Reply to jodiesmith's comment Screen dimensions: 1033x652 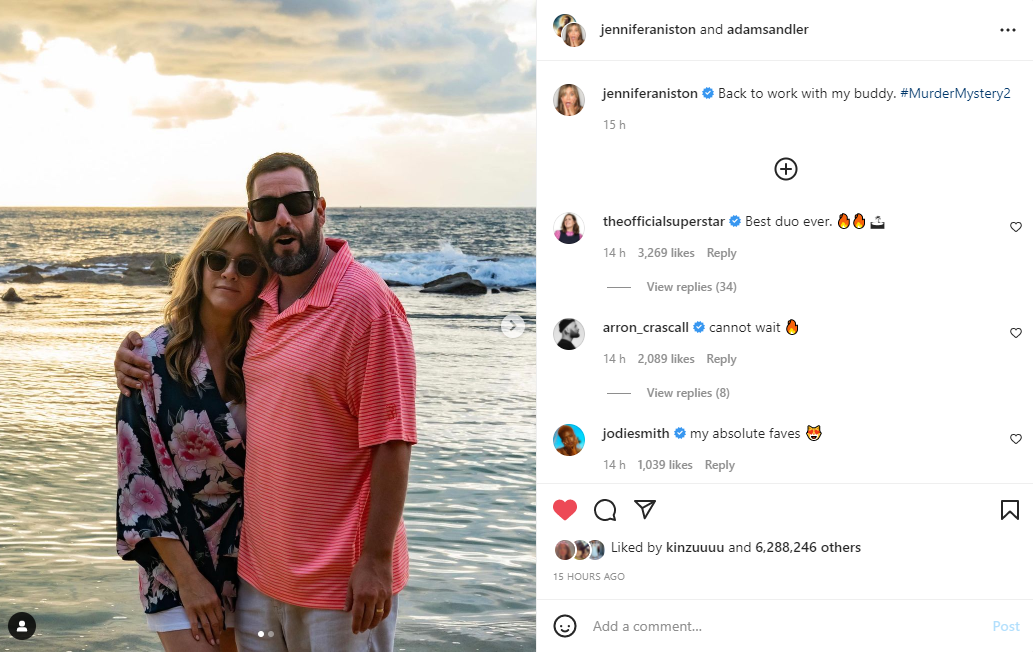(x=719, y=465)
